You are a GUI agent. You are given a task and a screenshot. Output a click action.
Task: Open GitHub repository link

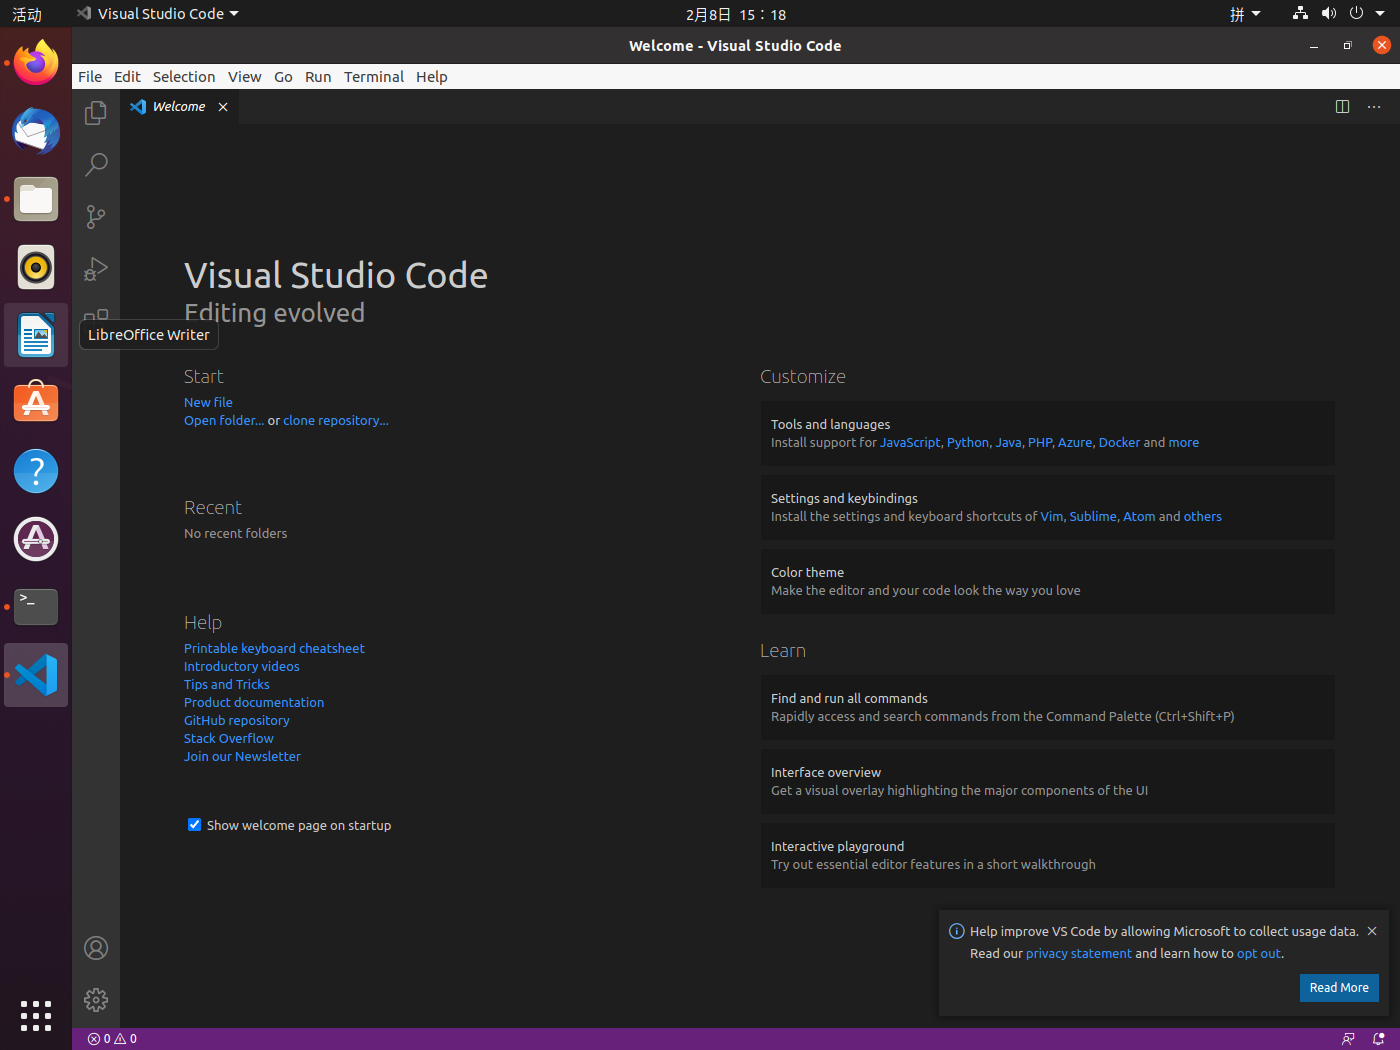click(237, 720)
